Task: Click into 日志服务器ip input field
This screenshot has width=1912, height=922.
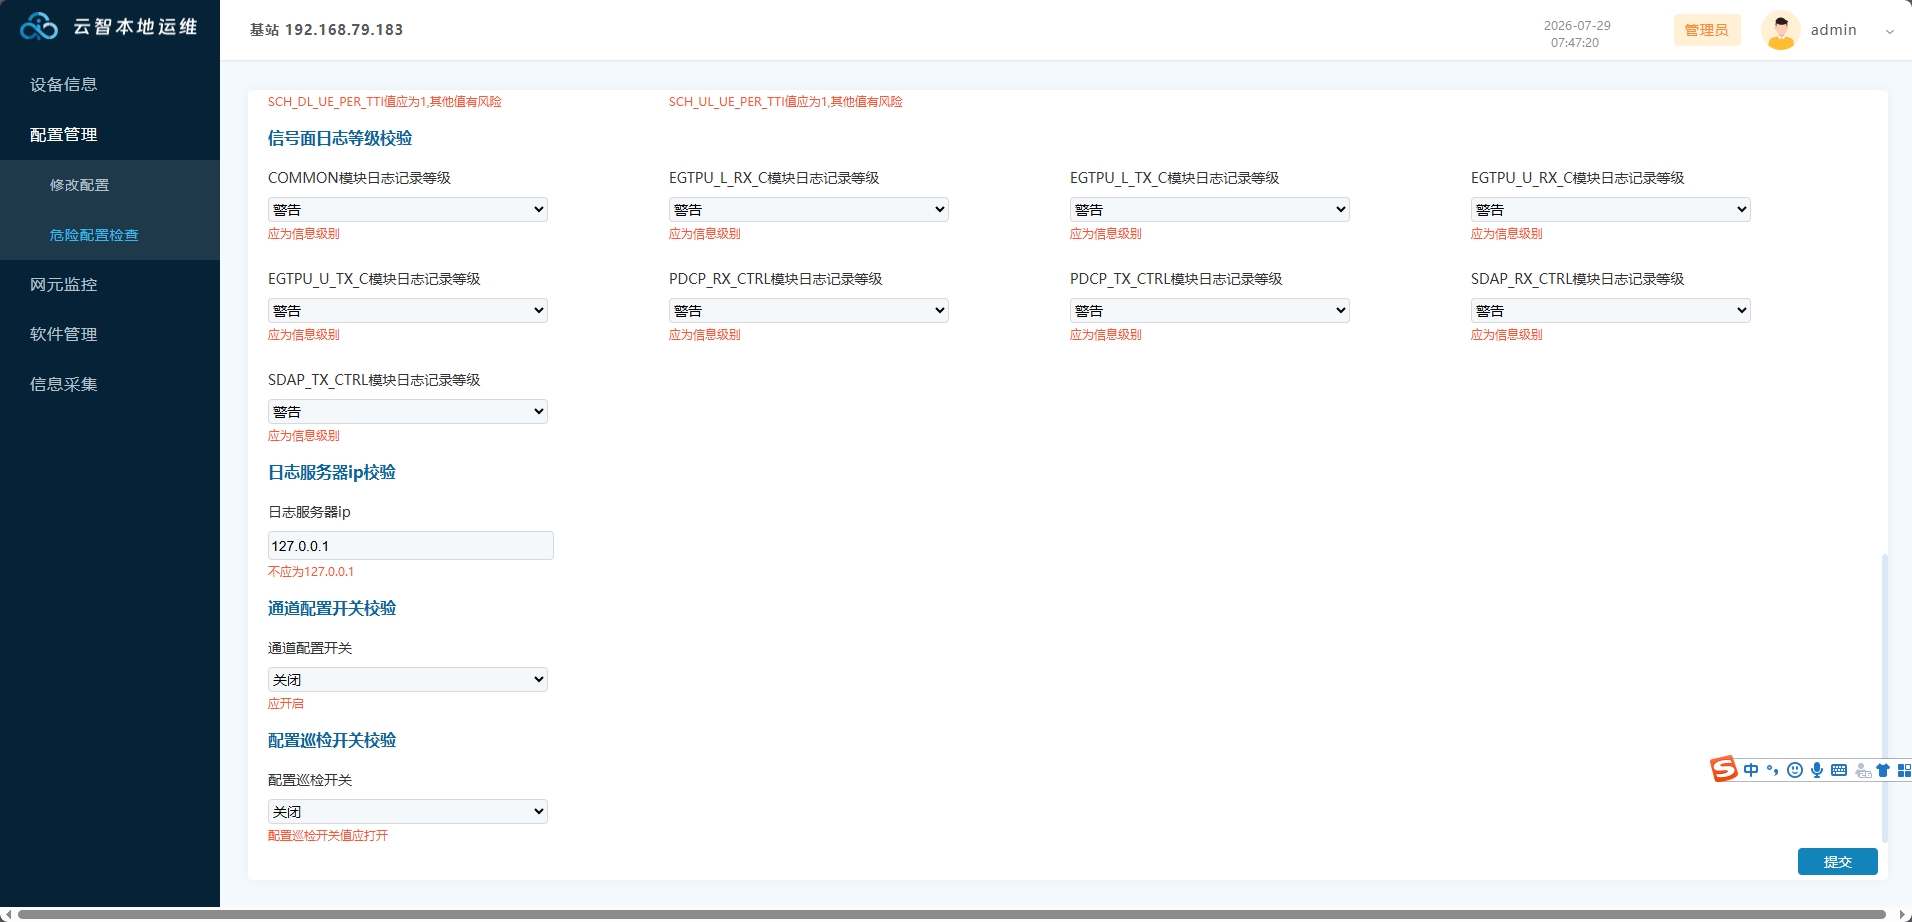Action: 410,545
